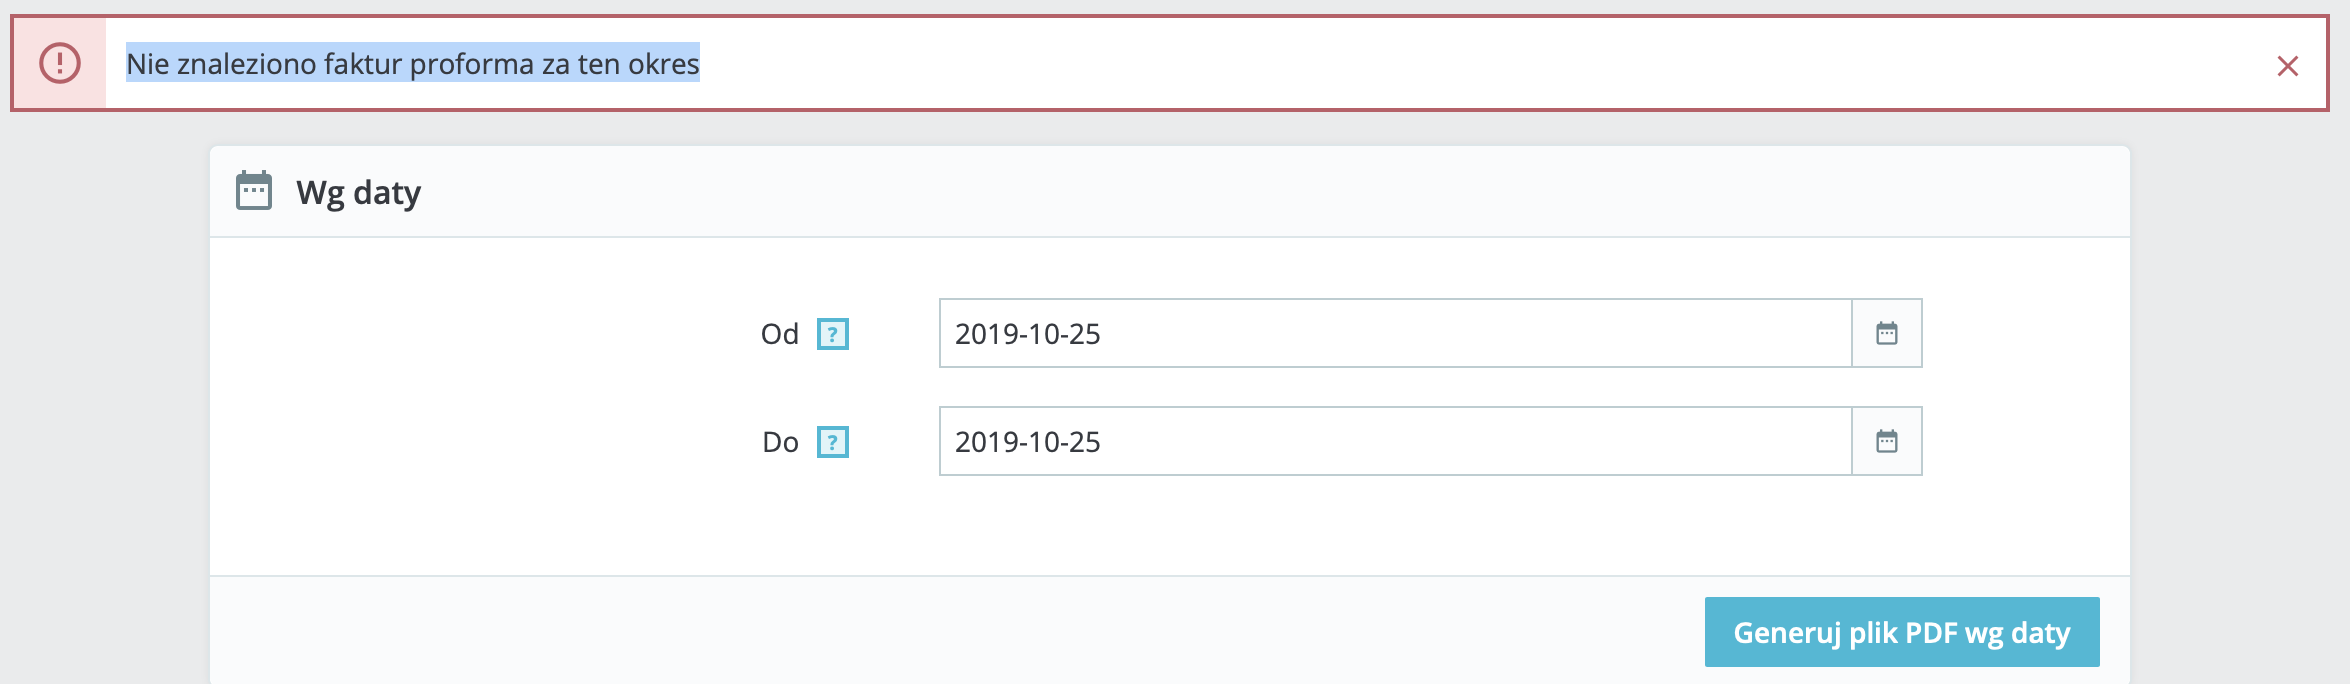Click the question mark help icon beside Do
Viewport: 2350px width, 684px height.
coord(834,443)
